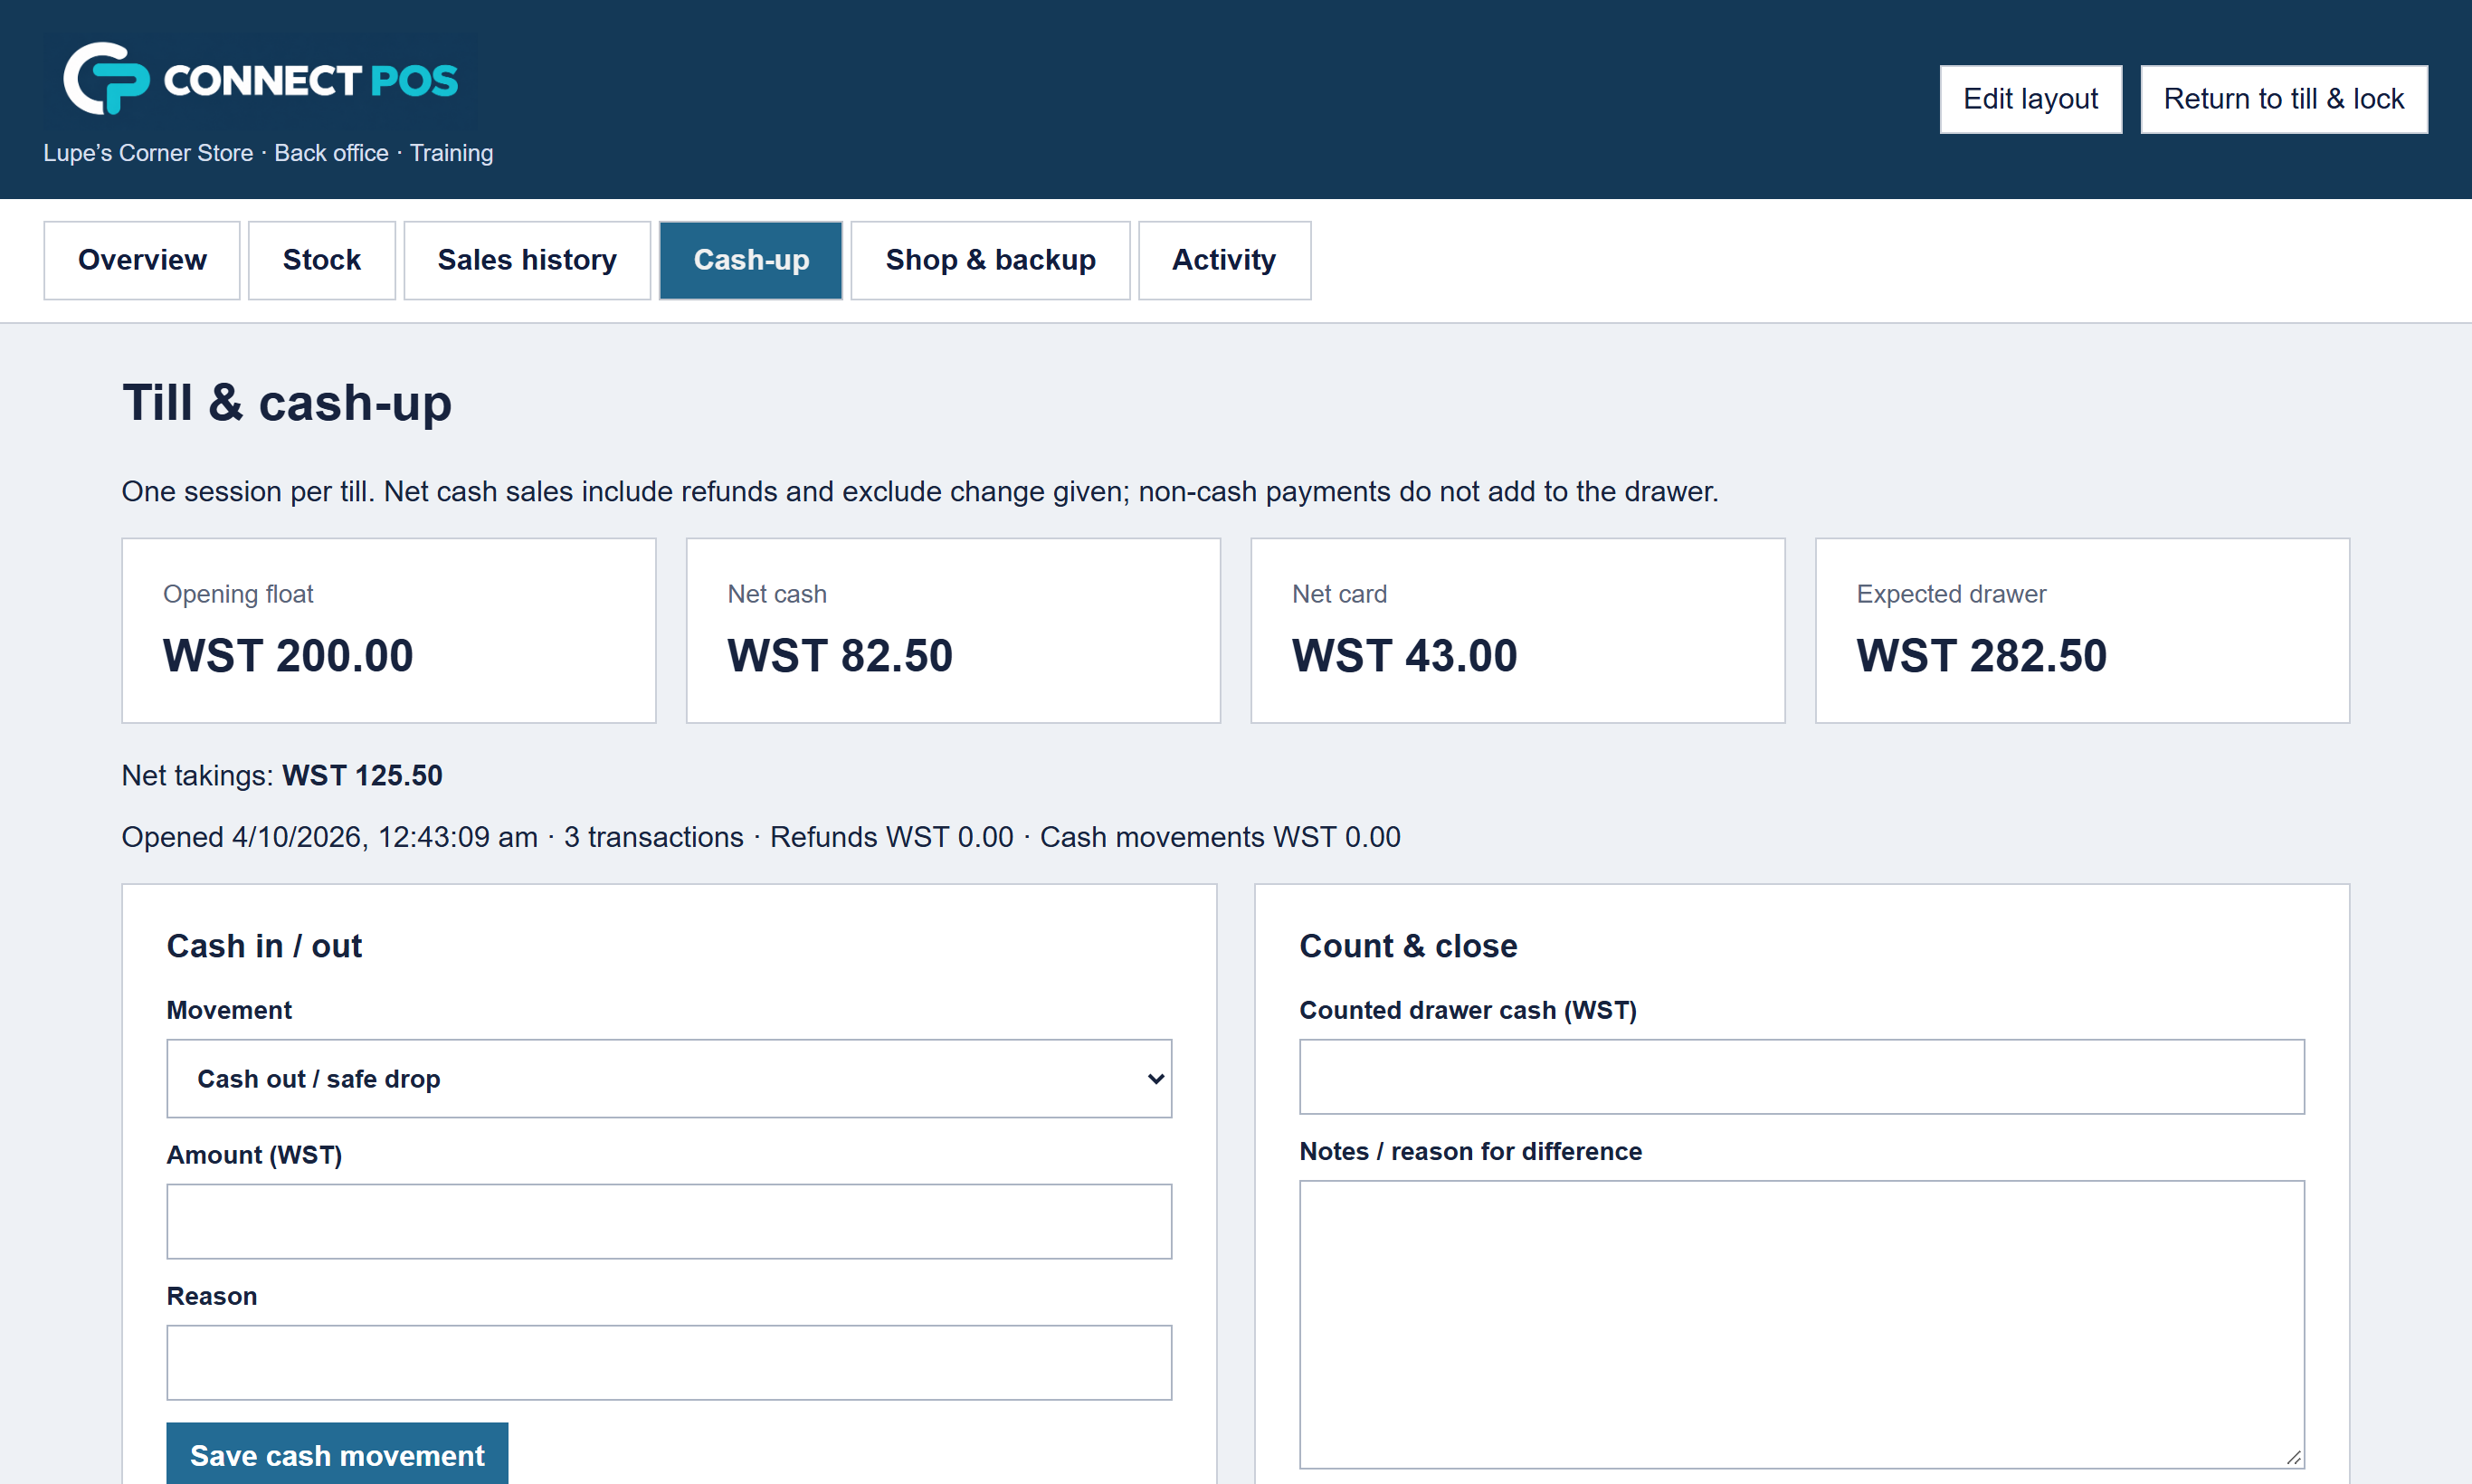This screenshot has height=1484, width=2472.
Task: Expand the Movement dropdown
Action: 669,1078
